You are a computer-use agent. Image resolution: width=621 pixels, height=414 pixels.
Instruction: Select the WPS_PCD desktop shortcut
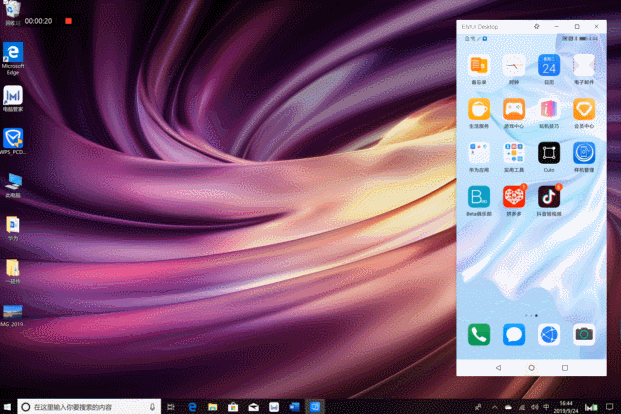pos(13,141)
